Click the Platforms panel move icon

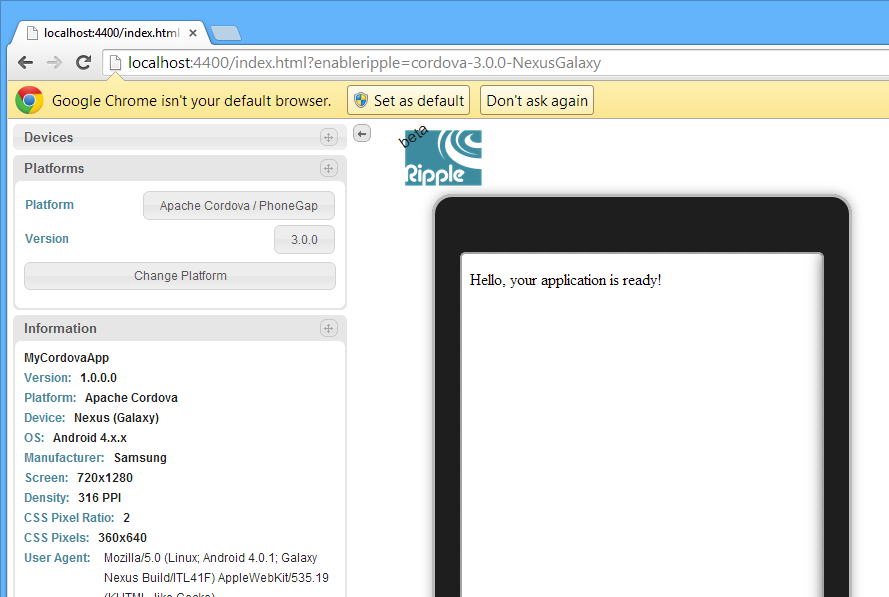328,168
